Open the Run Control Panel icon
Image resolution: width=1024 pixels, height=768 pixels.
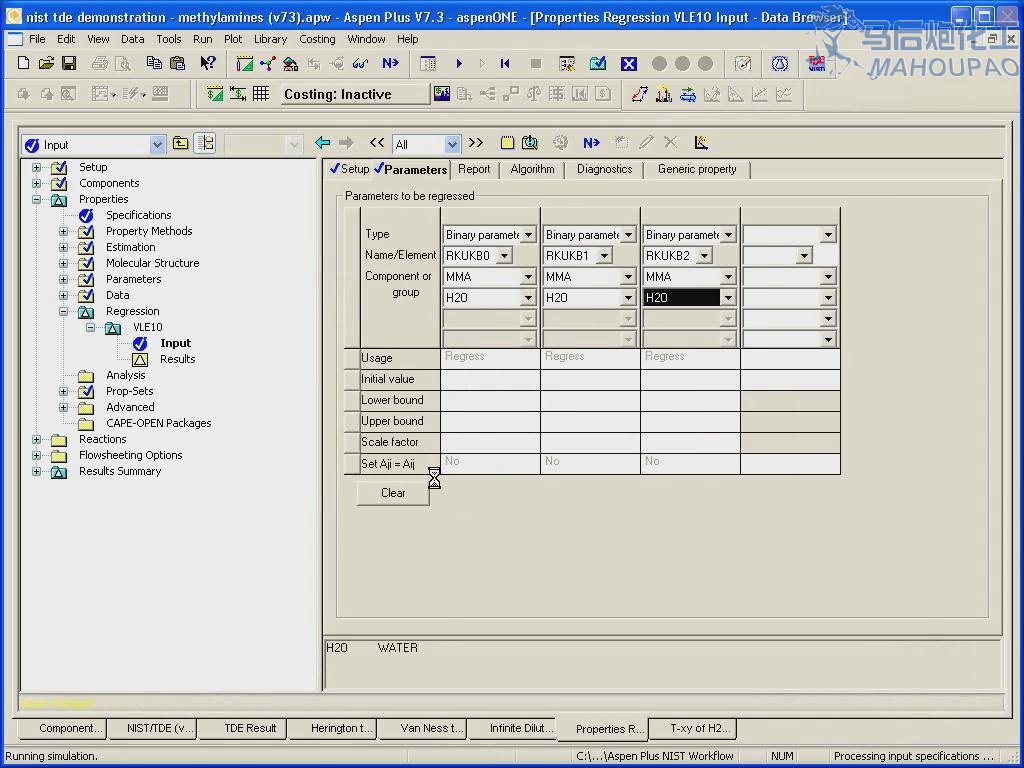pyautogui.click(x=567, y=63)
